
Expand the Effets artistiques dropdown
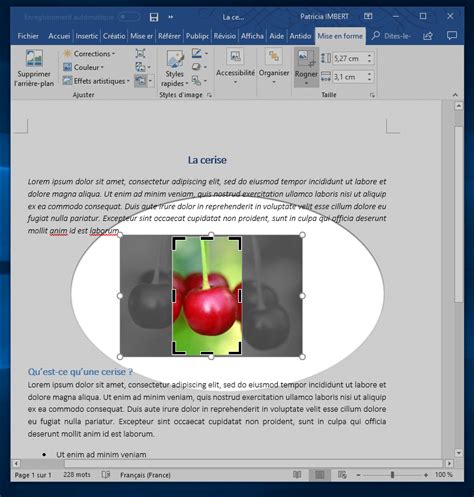pos(128,81)
